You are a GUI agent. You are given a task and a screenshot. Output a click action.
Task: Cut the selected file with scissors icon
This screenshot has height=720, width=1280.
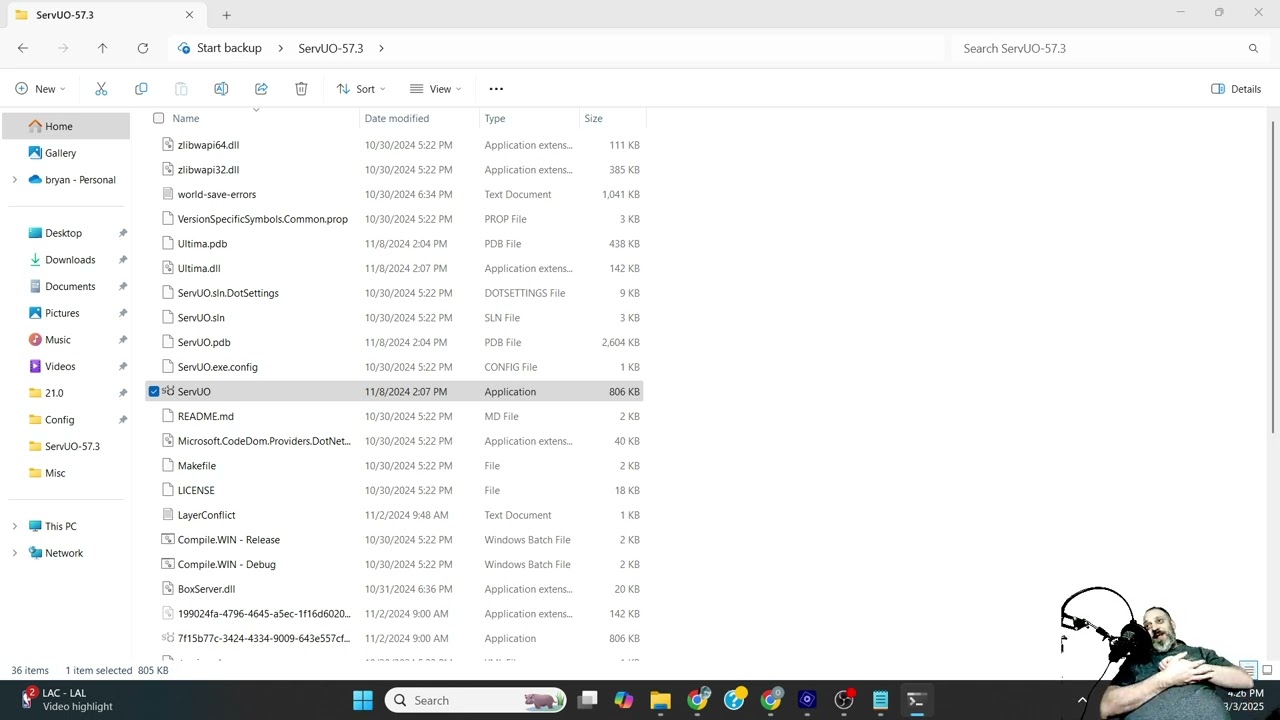(x=101, y=89)
